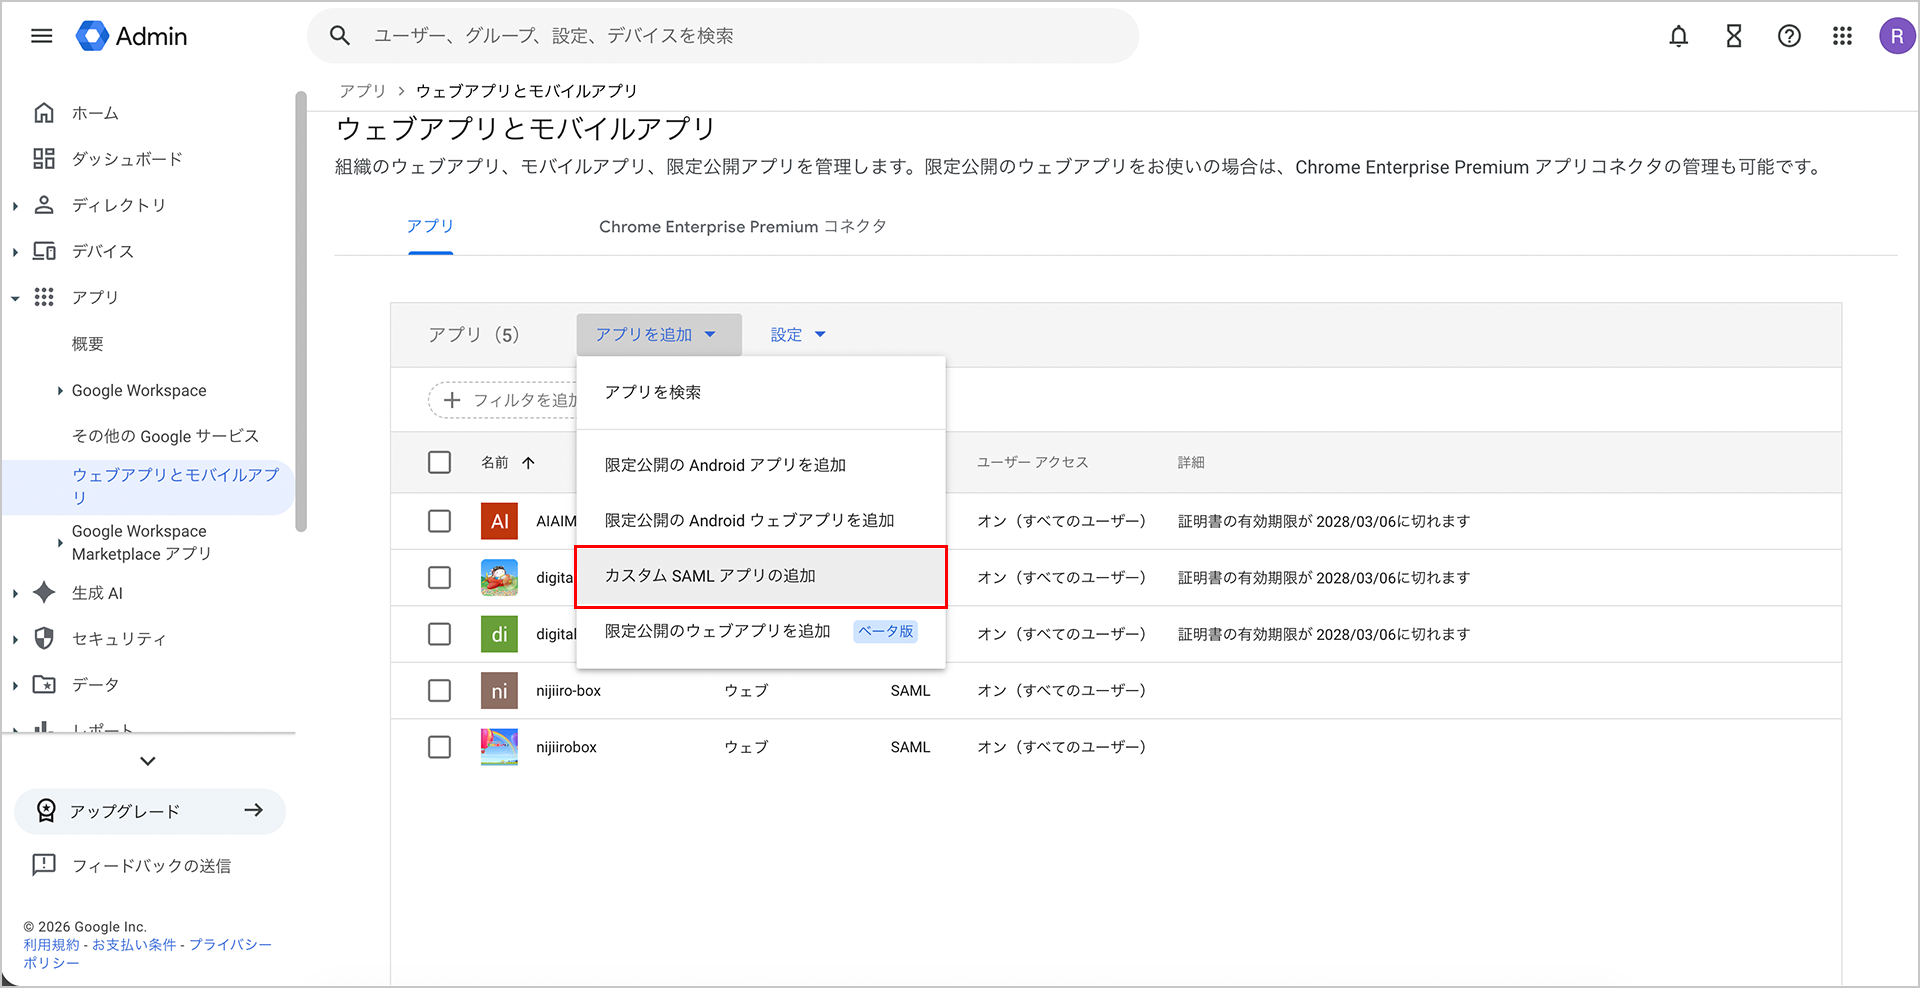Click the nijiirobox rainbow app icon
Viewport: 1920px width, 988px height.
click(x=499, y=747)
